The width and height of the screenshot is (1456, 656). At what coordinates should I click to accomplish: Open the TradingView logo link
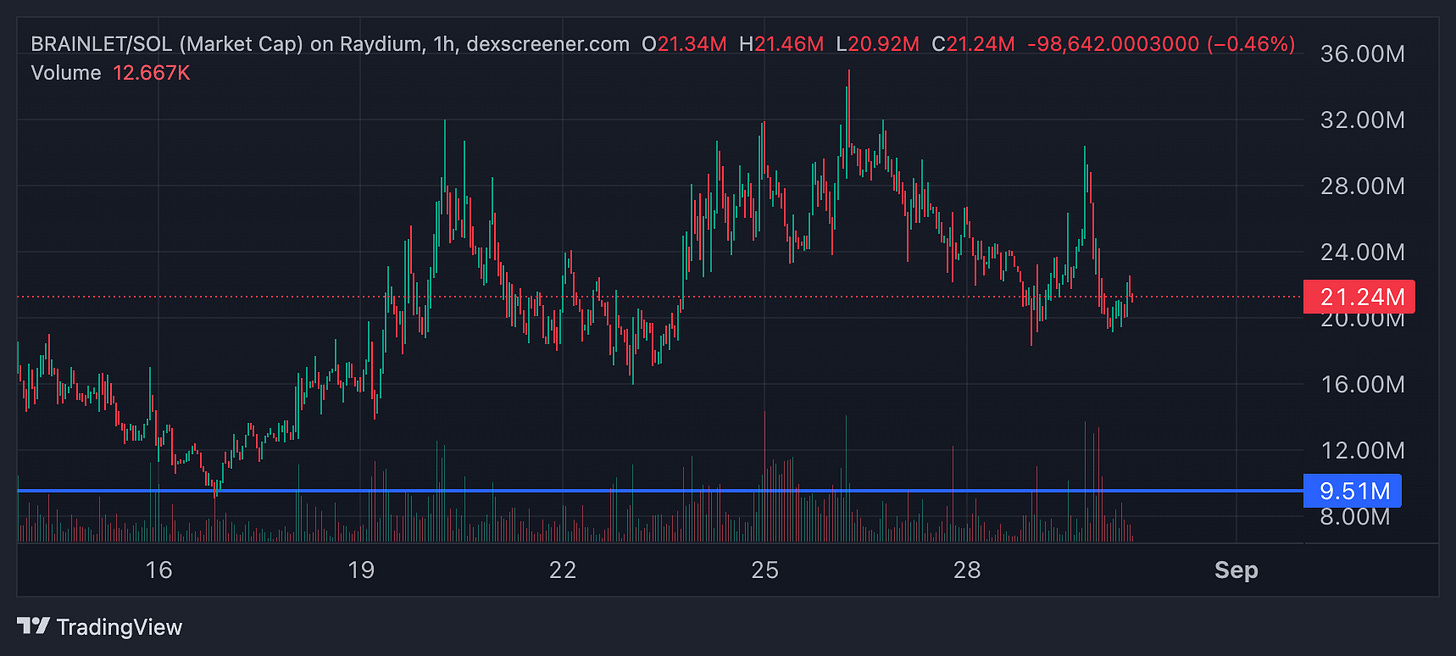(x=100, y=627)
